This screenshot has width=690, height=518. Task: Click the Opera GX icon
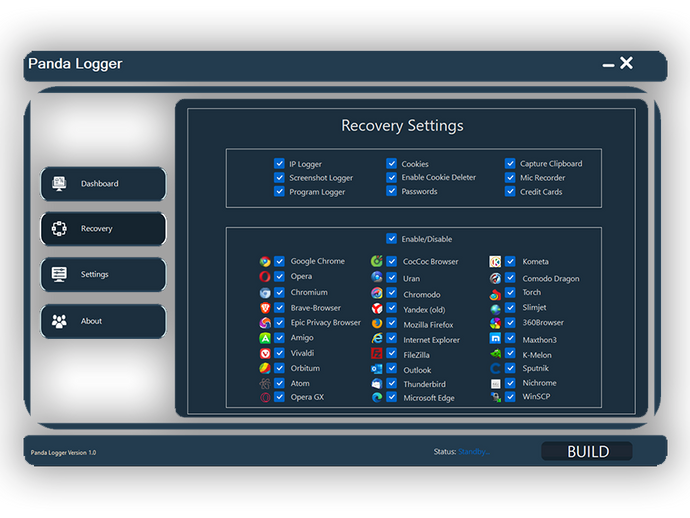(x=265, y=397)
